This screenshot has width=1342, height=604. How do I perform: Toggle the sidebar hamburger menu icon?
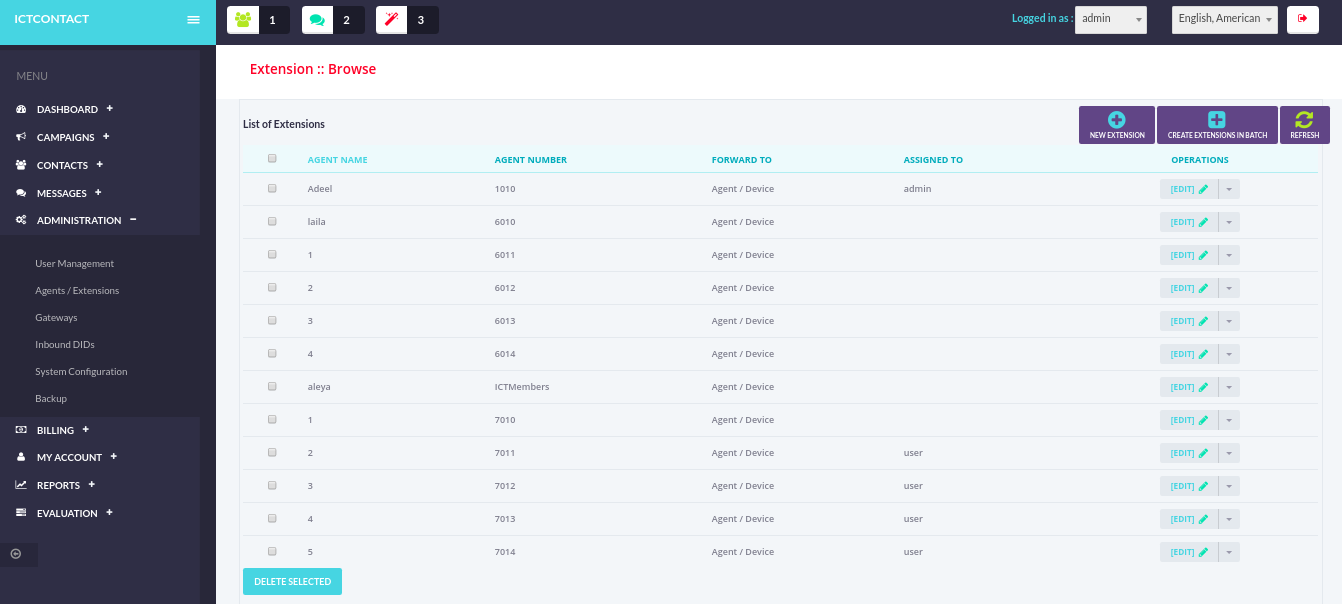click(x=193, y=20)
